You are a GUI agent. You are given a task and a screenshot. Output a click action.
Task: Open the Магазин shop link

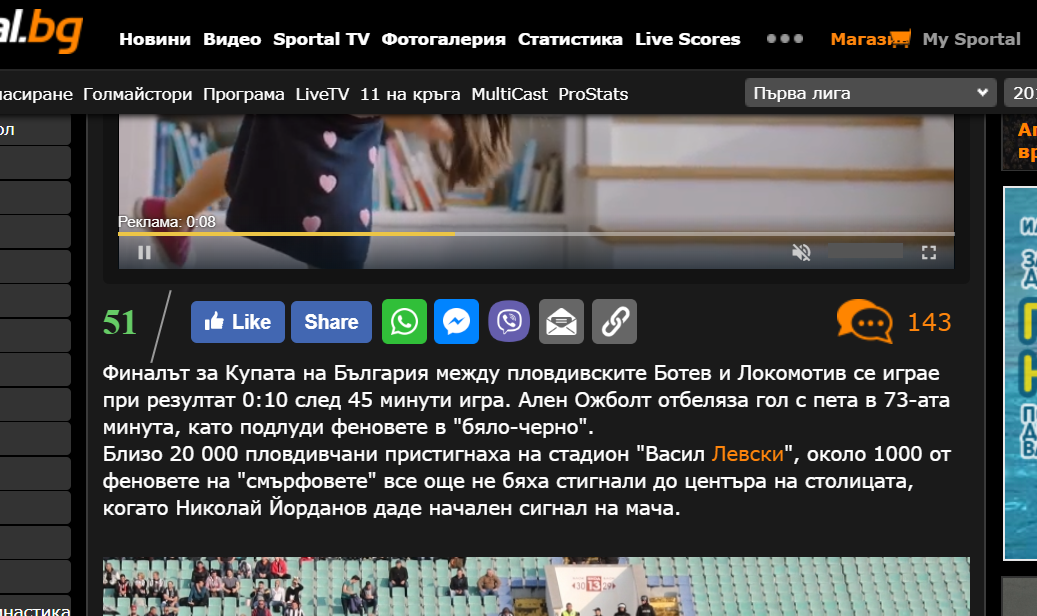point(870,39)
